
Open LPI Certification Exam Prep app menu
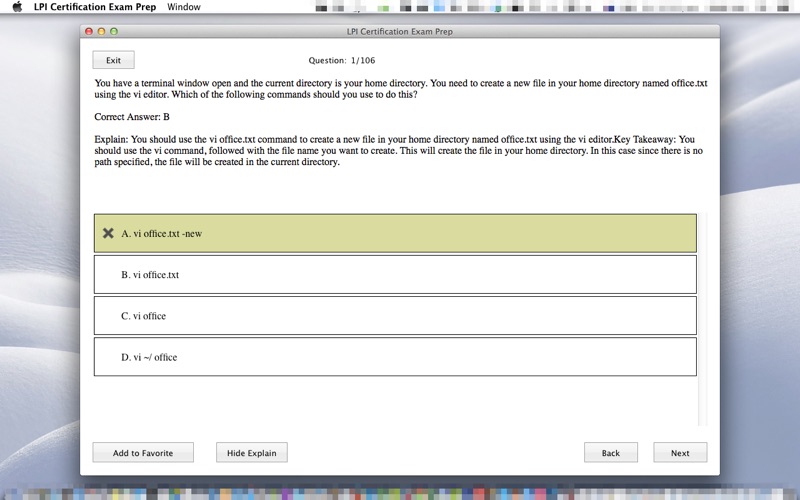coord(95,7)
